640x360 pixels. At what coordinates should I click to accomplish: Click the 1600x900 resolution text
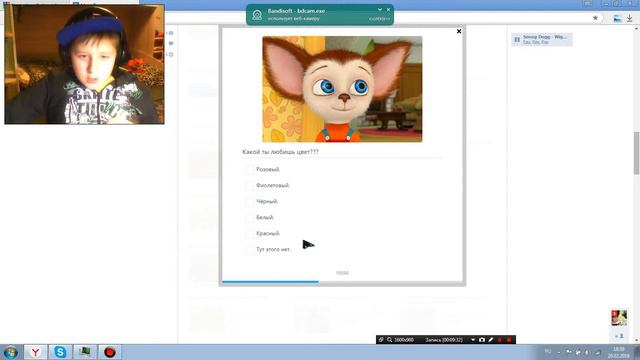pyautogui.click(x=404, y=340)
